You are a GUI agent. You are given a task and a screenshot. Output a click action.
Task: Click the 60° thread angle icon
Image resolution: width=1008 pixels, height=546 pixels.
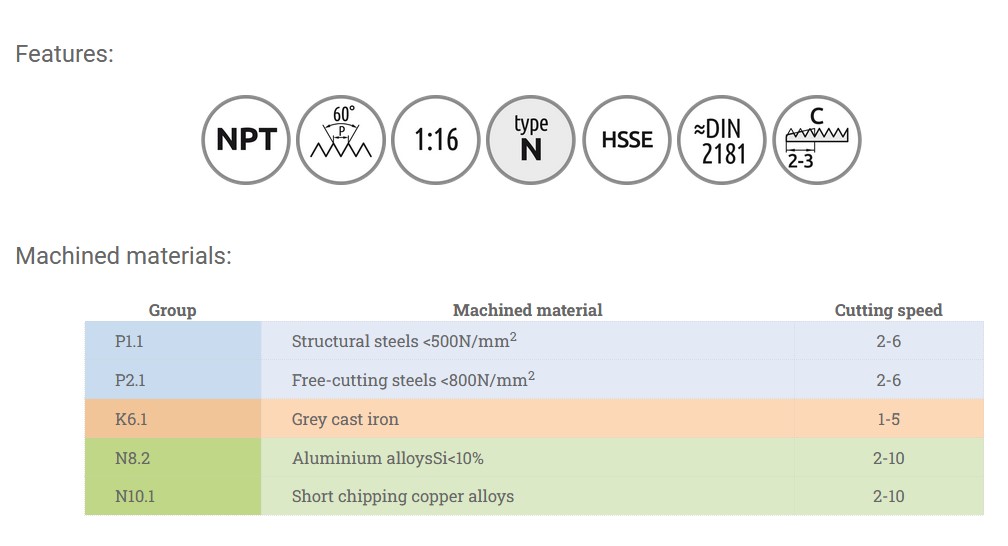341,140
